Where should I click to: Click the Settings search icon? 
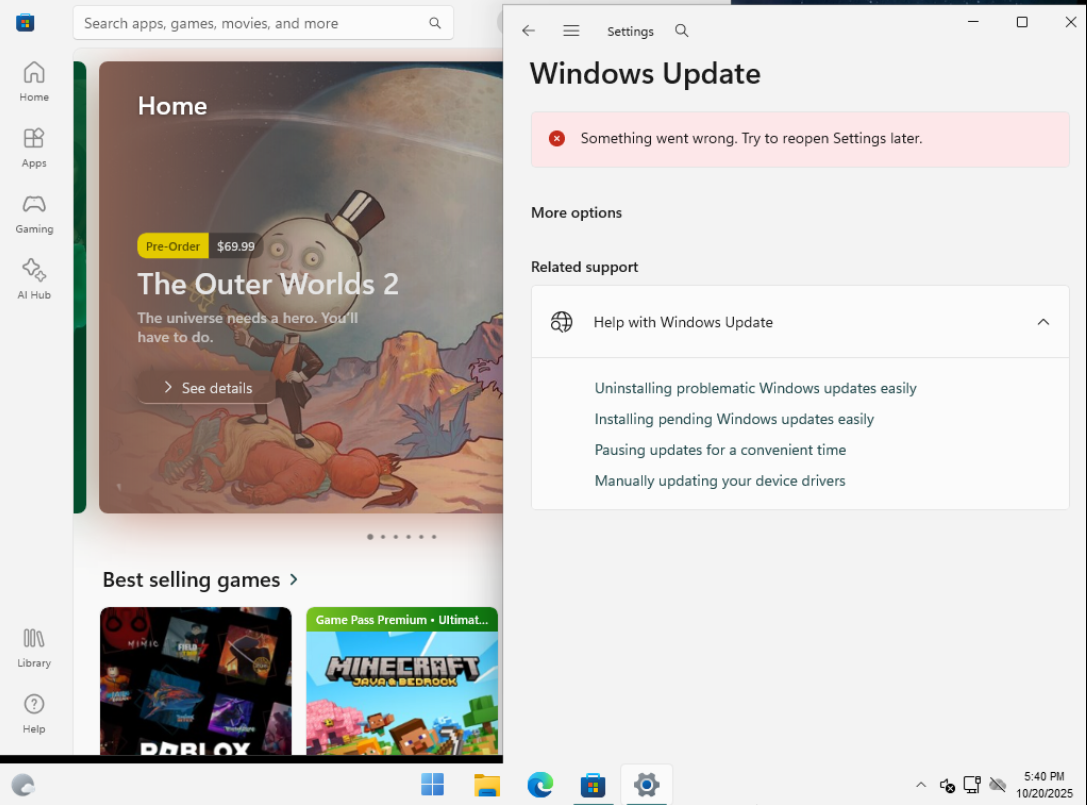(x=681, y=31)
